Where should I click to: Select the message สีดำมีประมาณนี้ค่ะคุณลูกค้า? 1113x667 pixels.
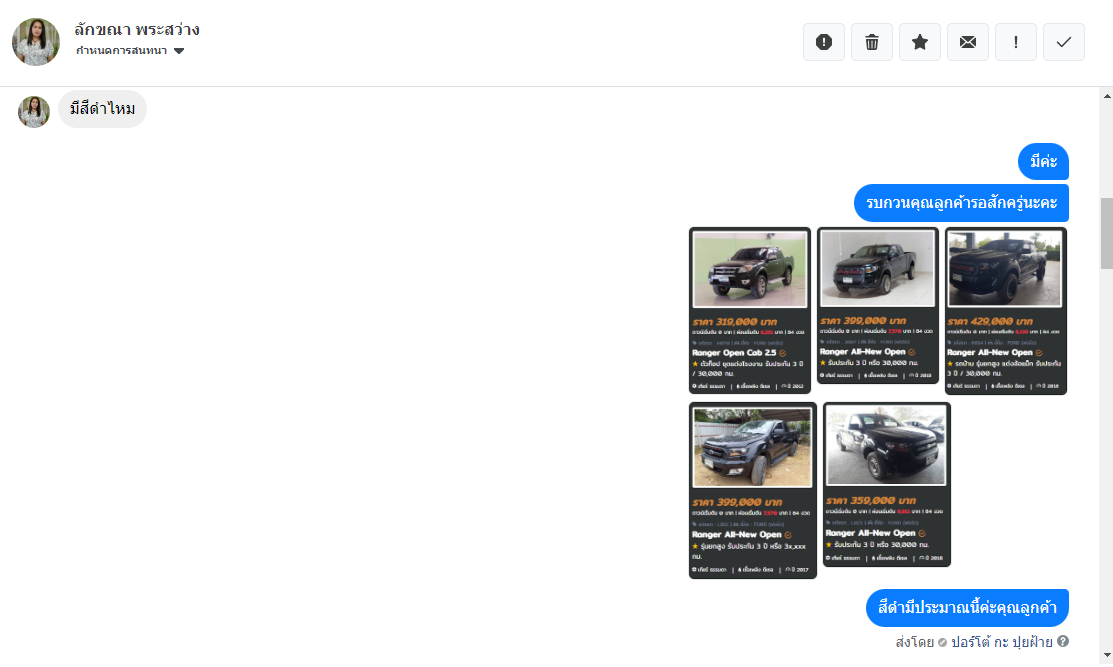967,607
